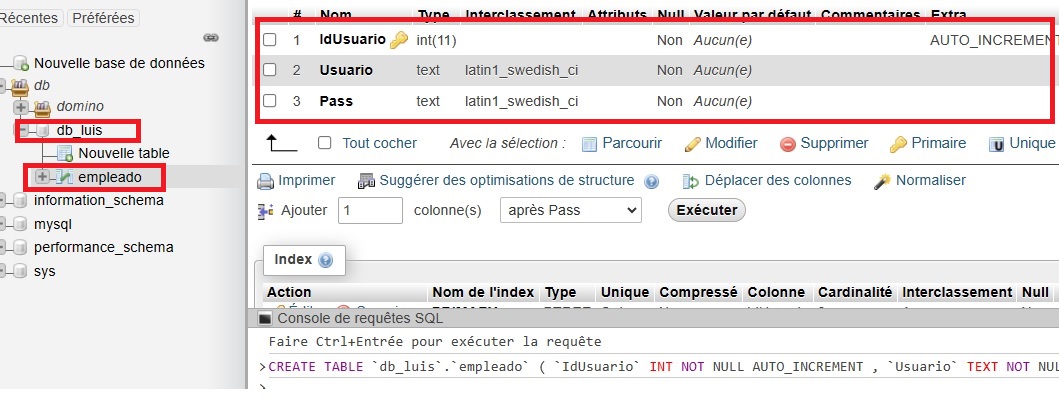This screenshot has width=1059, height=399.
Task: Expand the sys database node
Action: pos(3,271)
